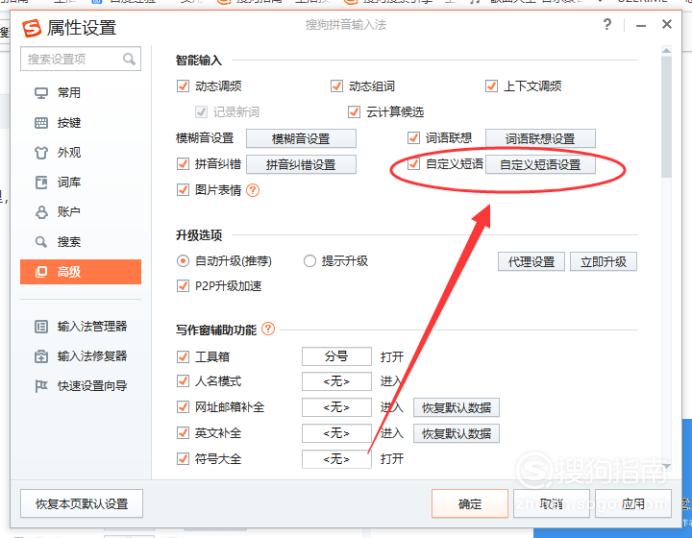
Task: Toggle the 云计算候选 checkbox
Action: (354, 112)
